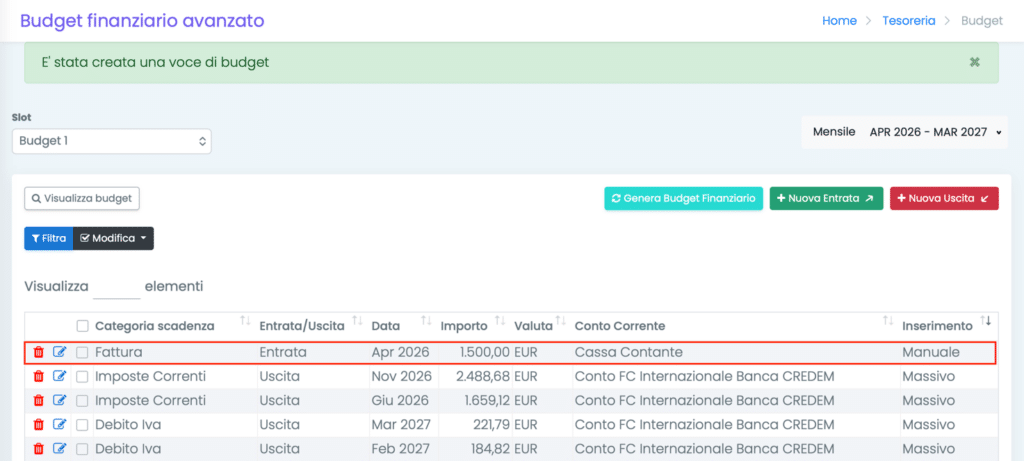This screenshot has width=1024, height=461.
Task: Sort by Inserimento column arrows
Action: pos(987,321)
